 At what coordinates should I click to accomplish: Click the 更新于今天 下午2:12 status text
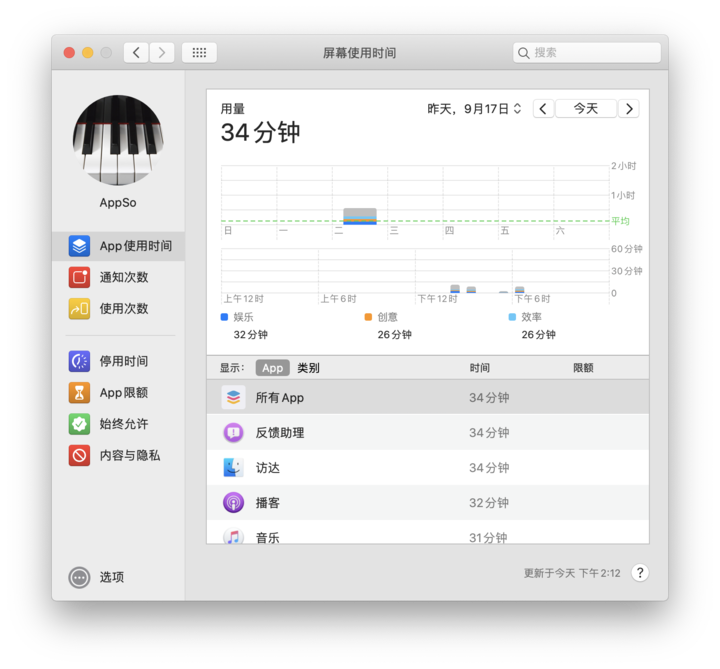572,573
